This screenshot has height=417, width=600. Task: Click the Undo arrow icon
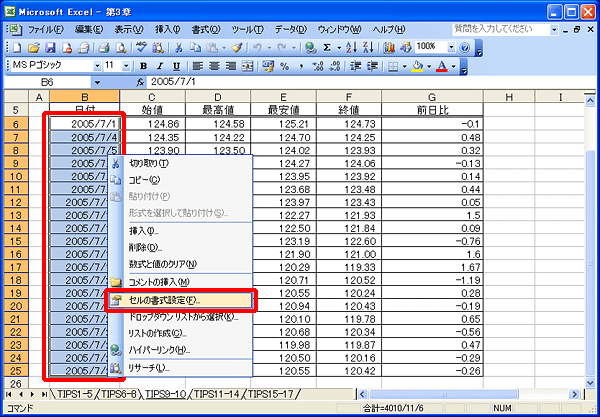click(257, 47)
